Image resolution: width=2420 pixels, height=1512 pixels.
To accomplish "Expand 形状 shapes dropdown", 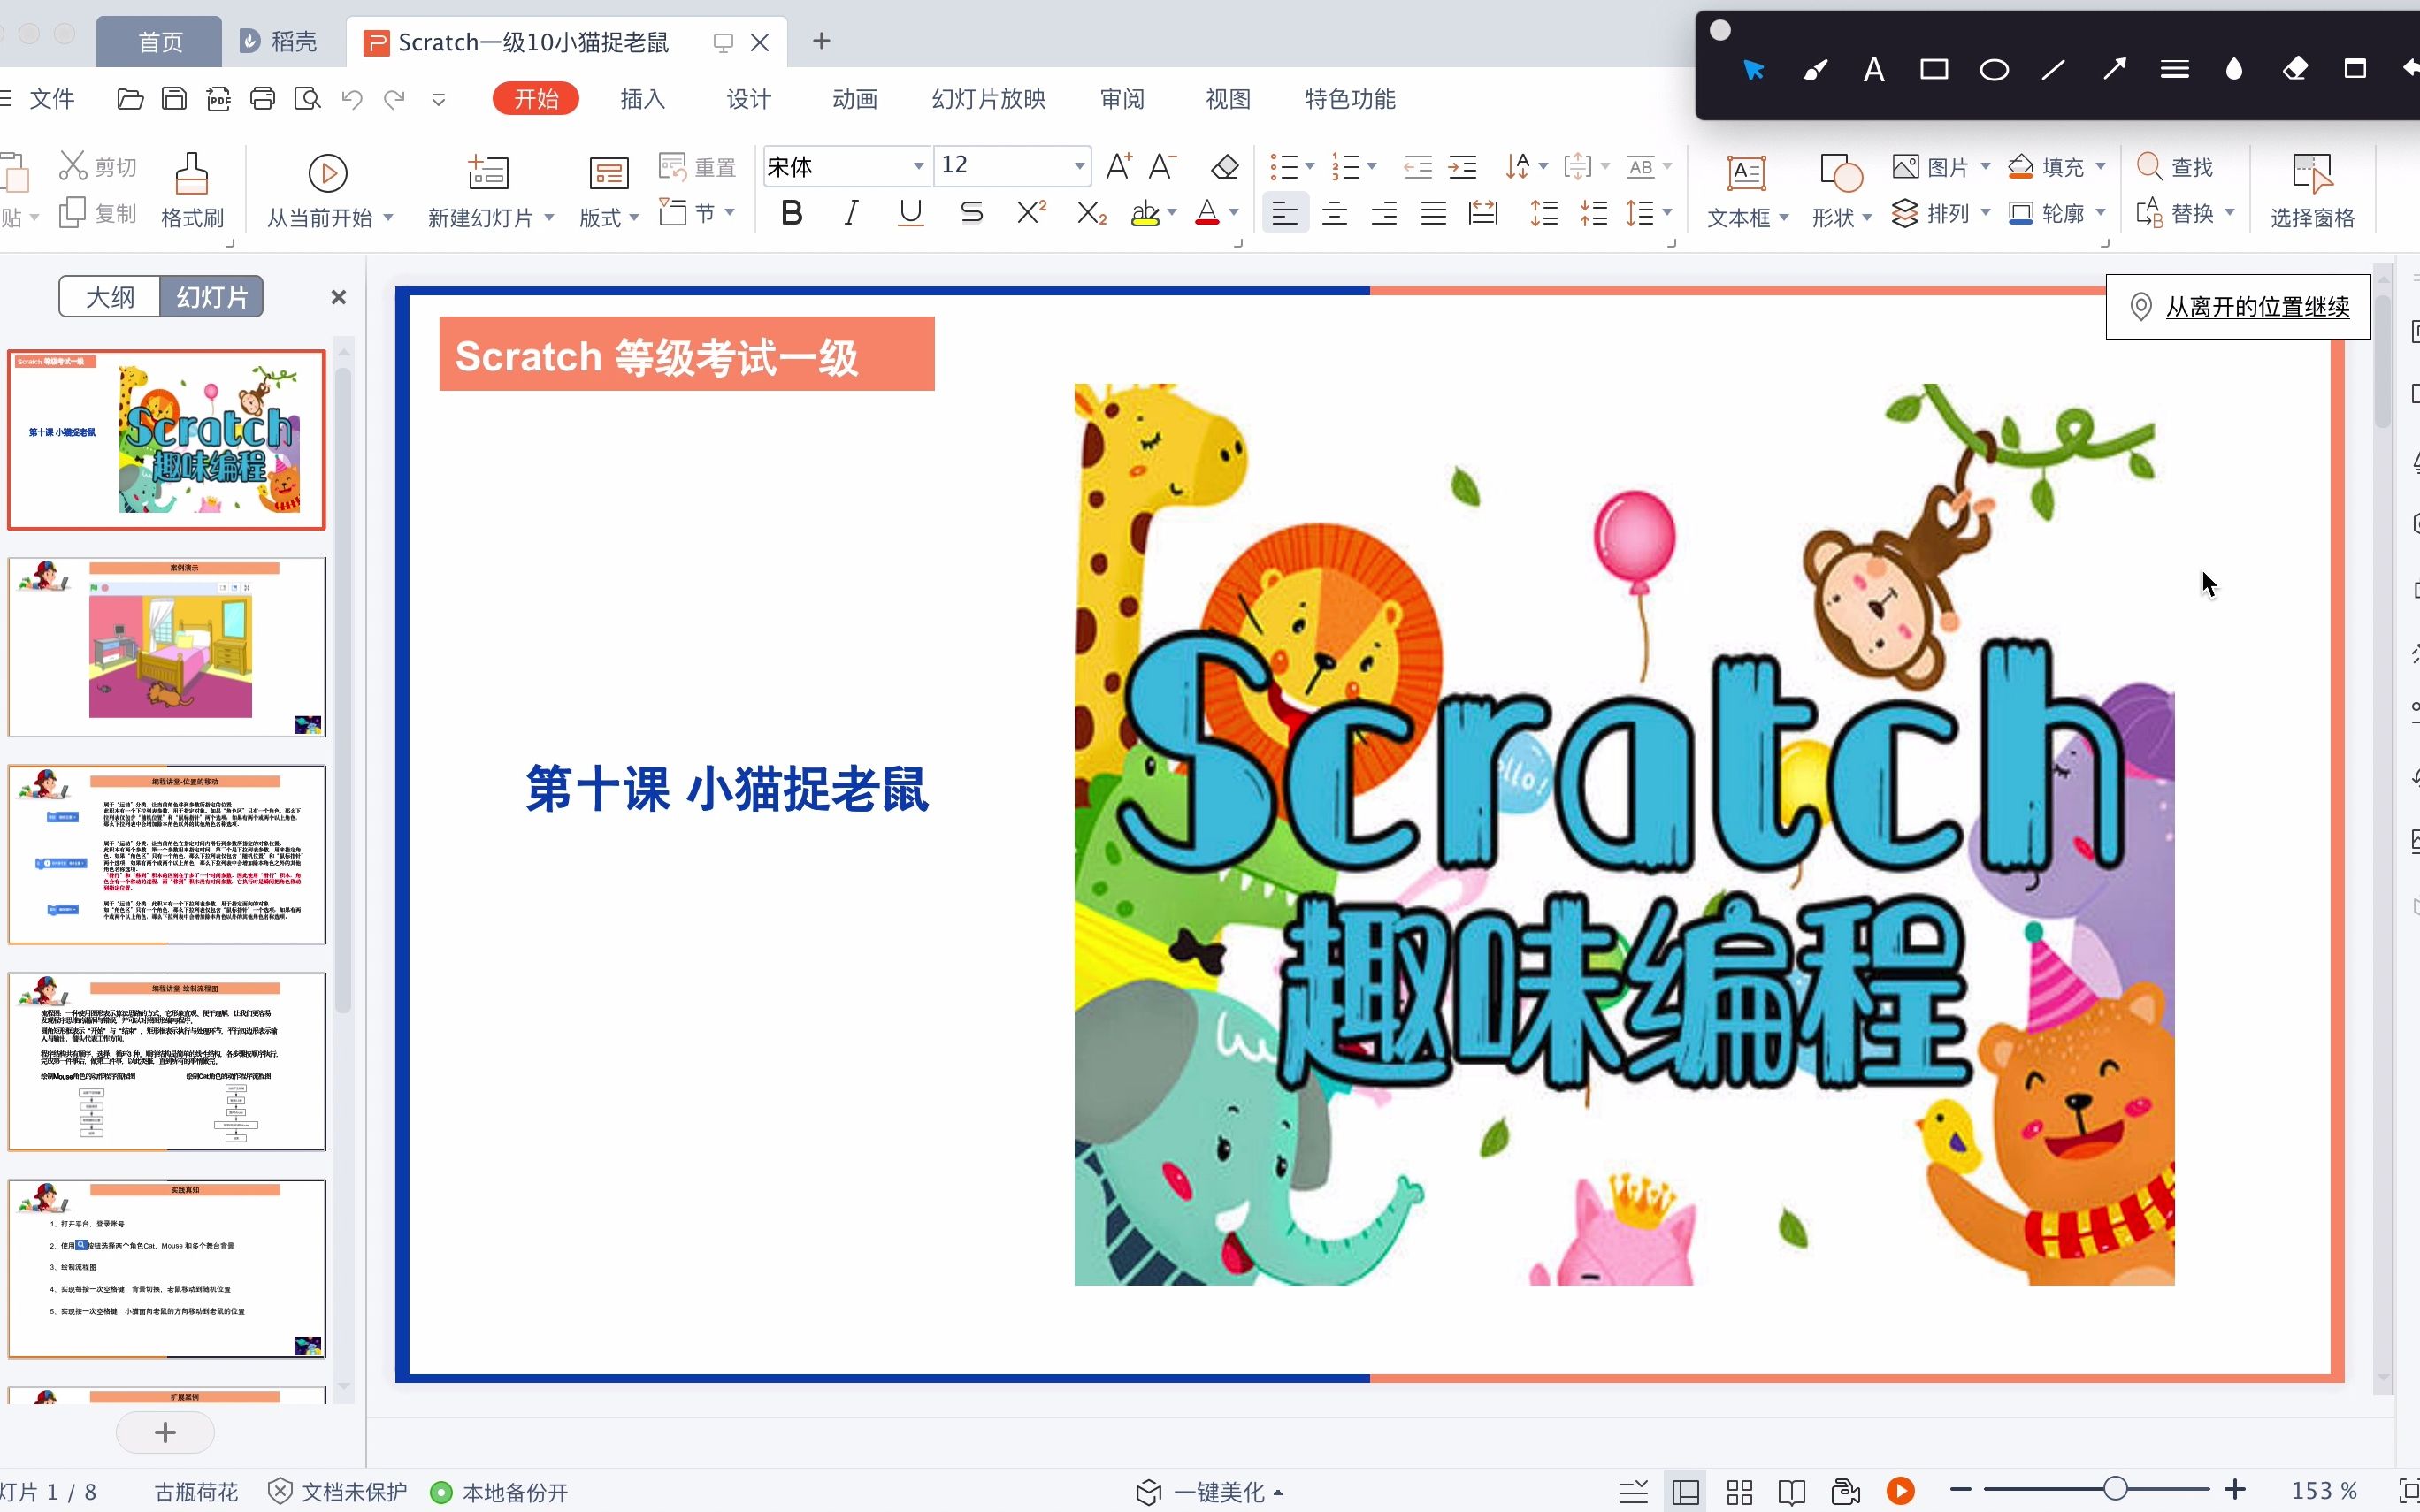I will pyautogui.click(x=1867, y=217).
